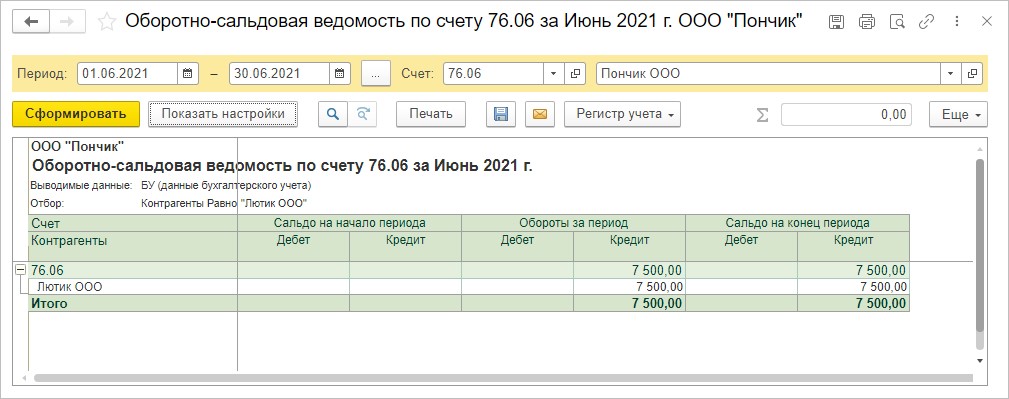Open the organization Пончик ООО dropdown

[950, 73]
